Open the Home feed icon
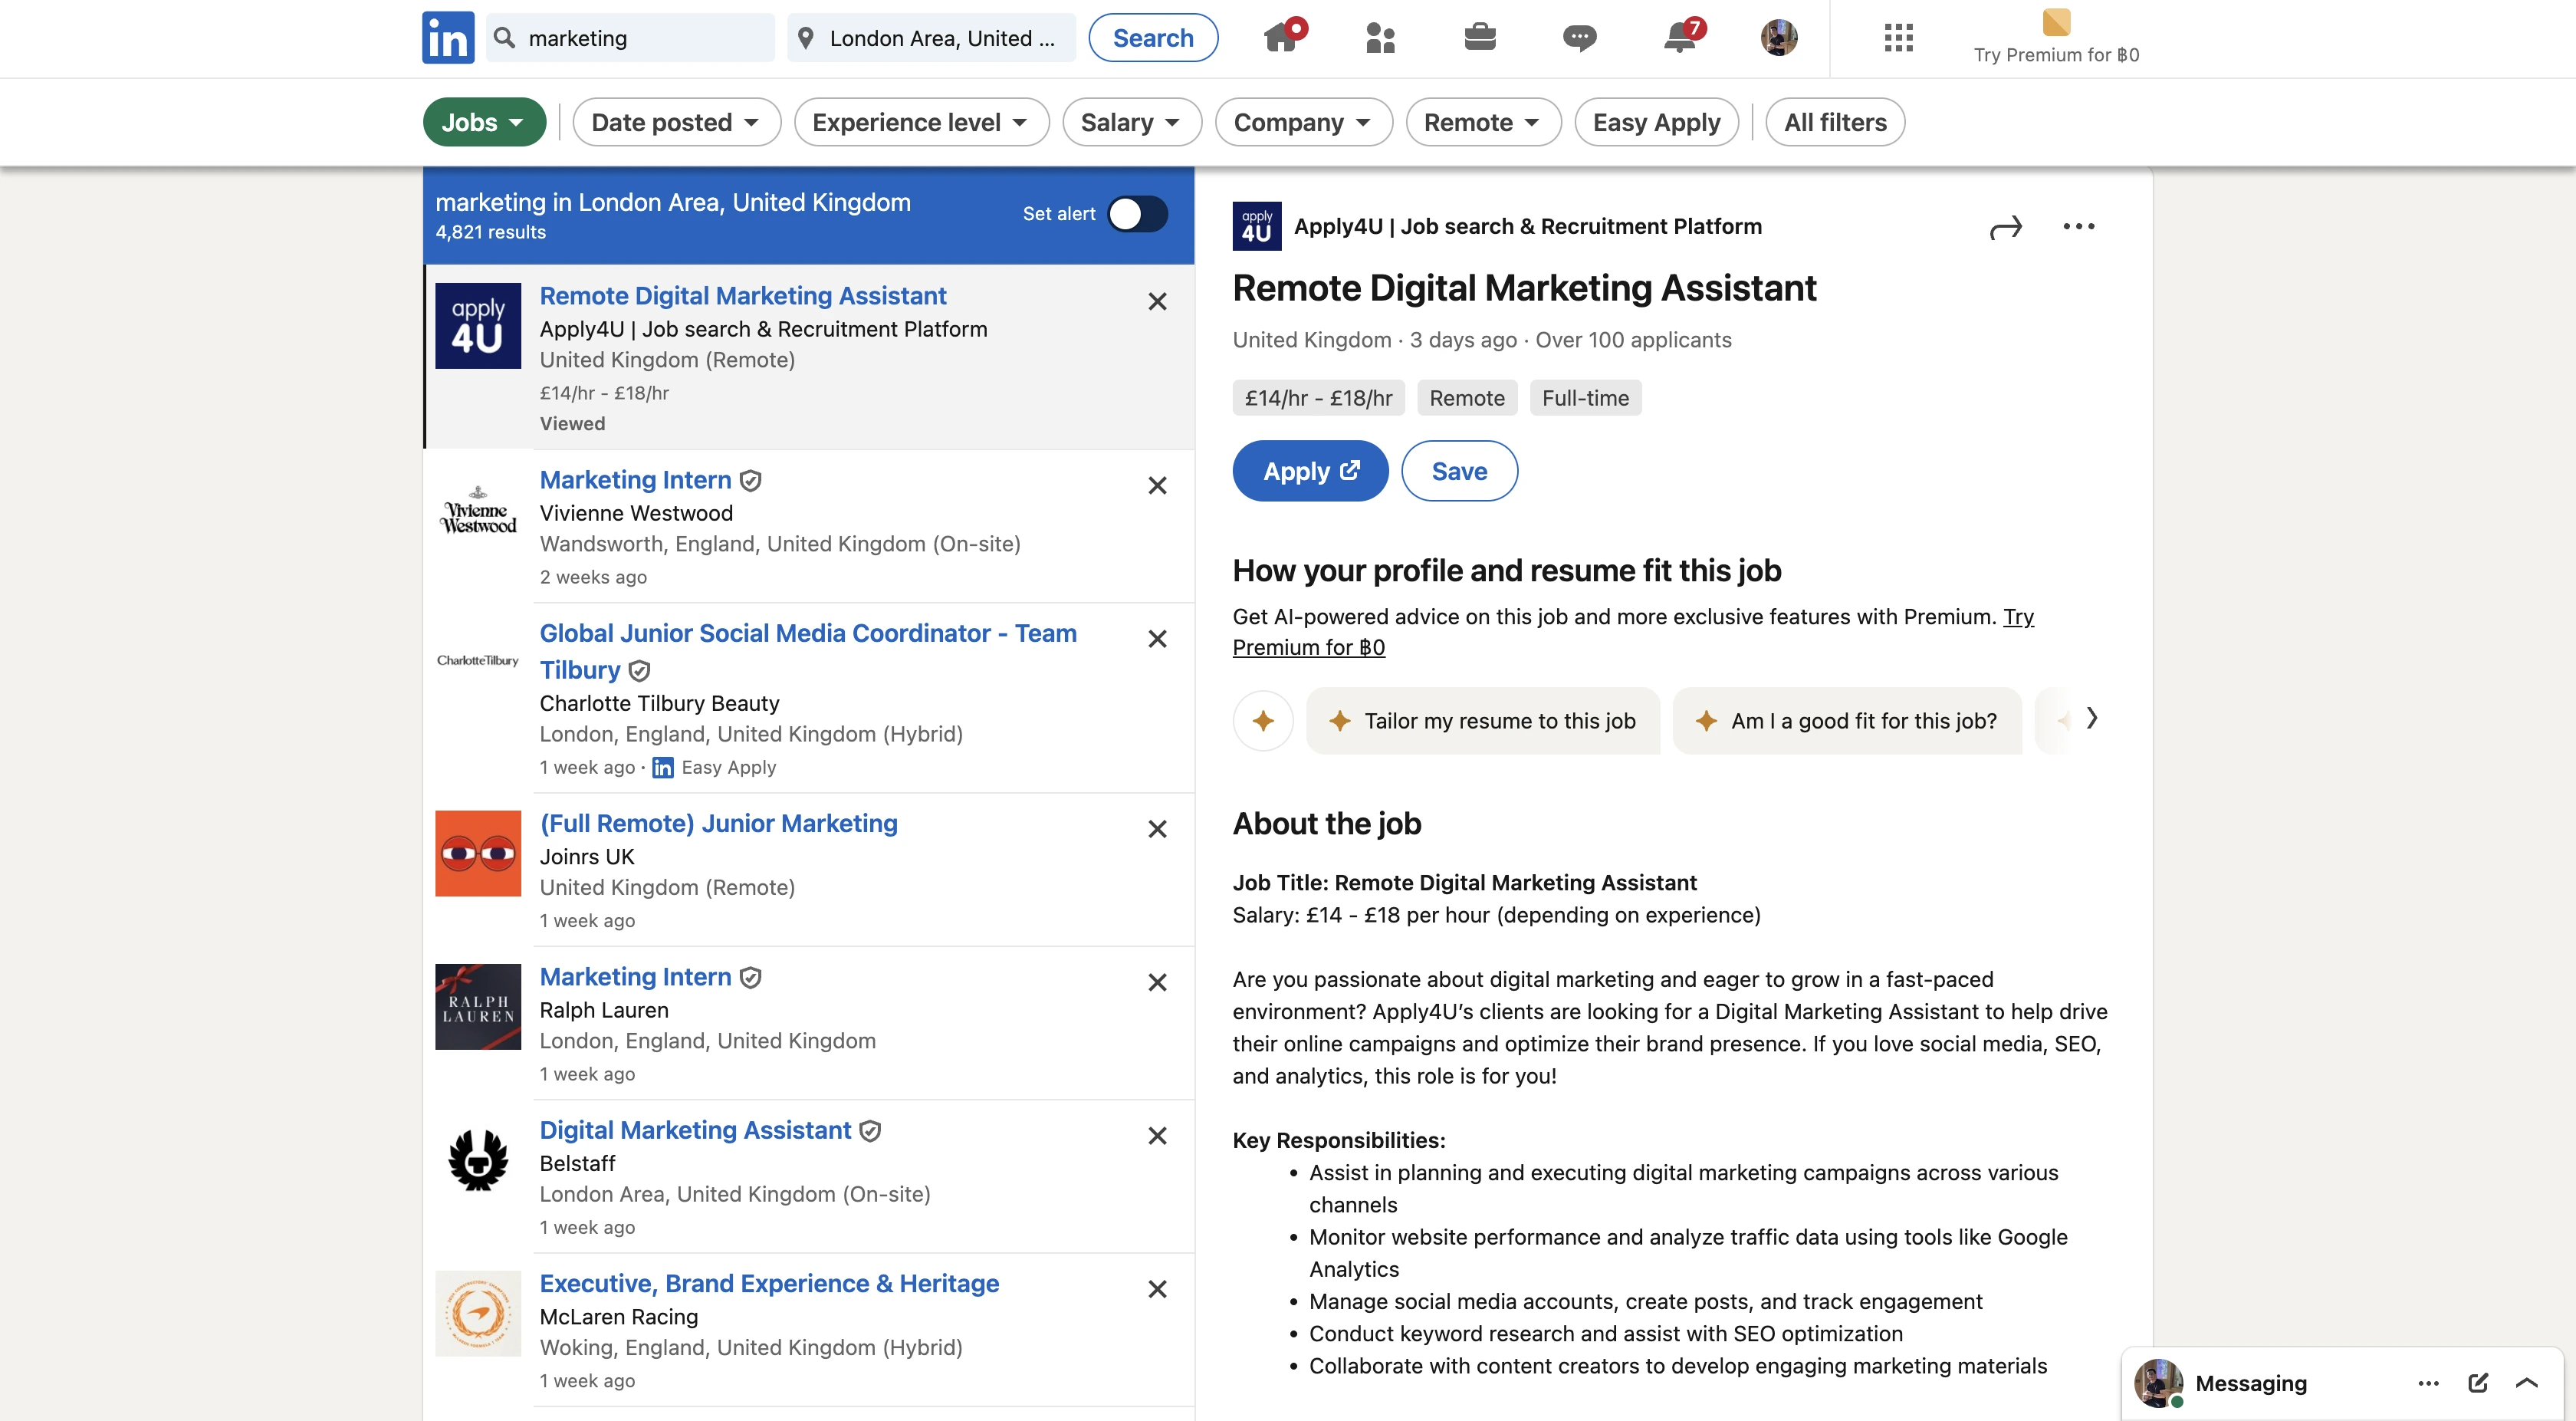 pyautogui.click(x=1282, y=38)
